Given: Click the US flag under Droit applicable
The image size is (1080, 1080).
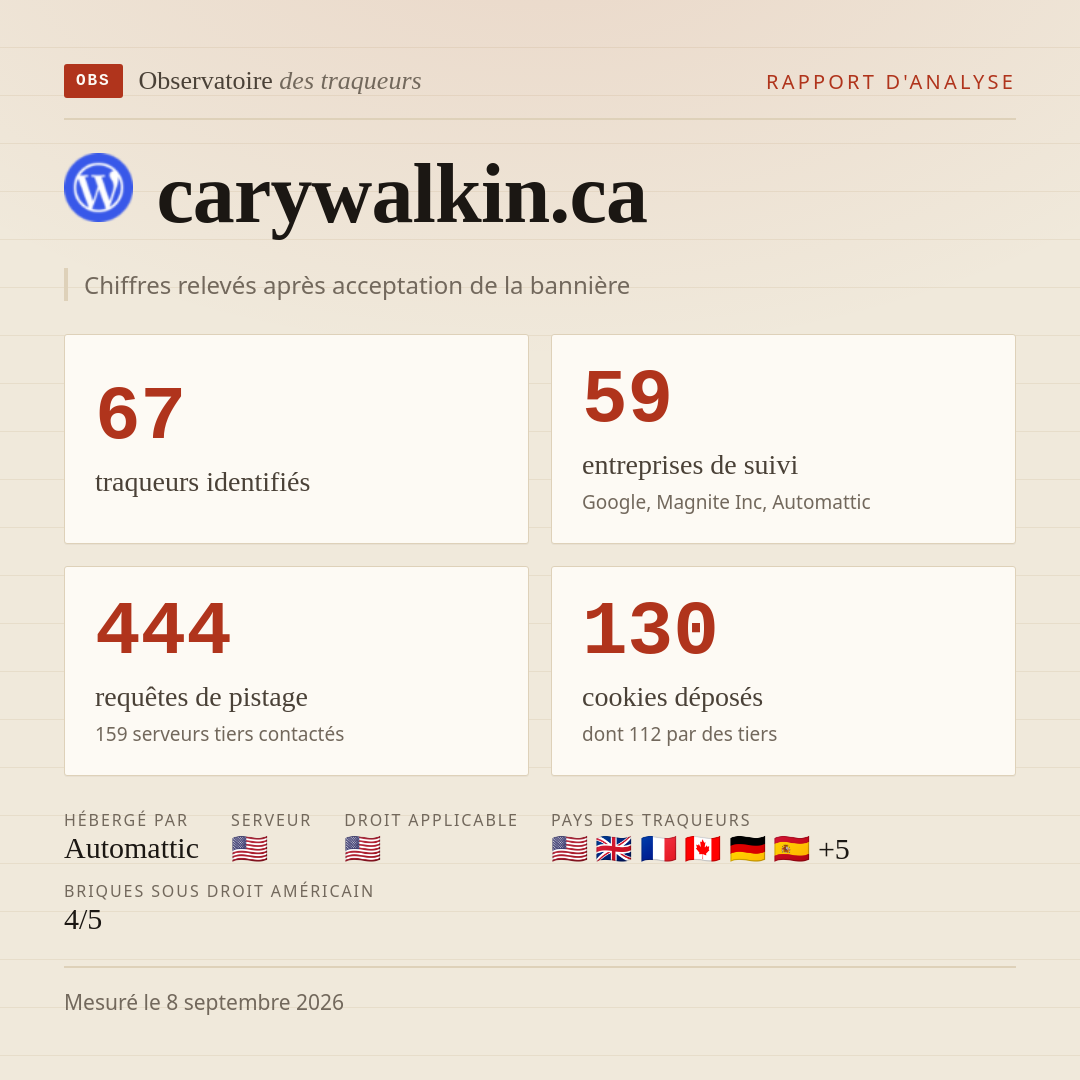Looking at the screenshot, I should pyautogui.click(x=362, y=849).
